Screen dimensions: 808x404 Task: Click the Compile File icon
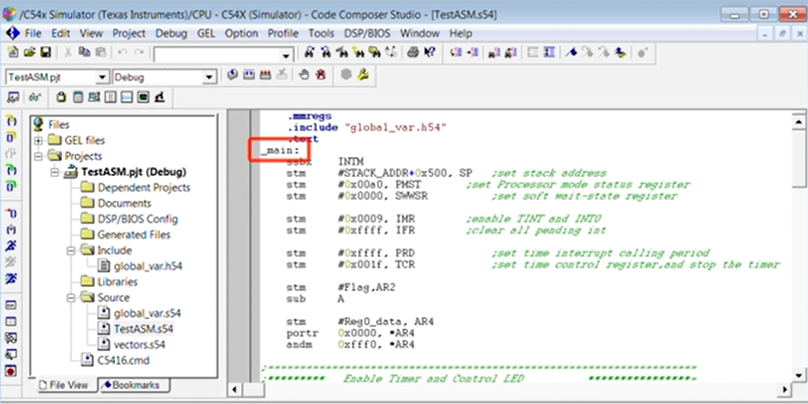pyautogui.click(x=233, y=75)
